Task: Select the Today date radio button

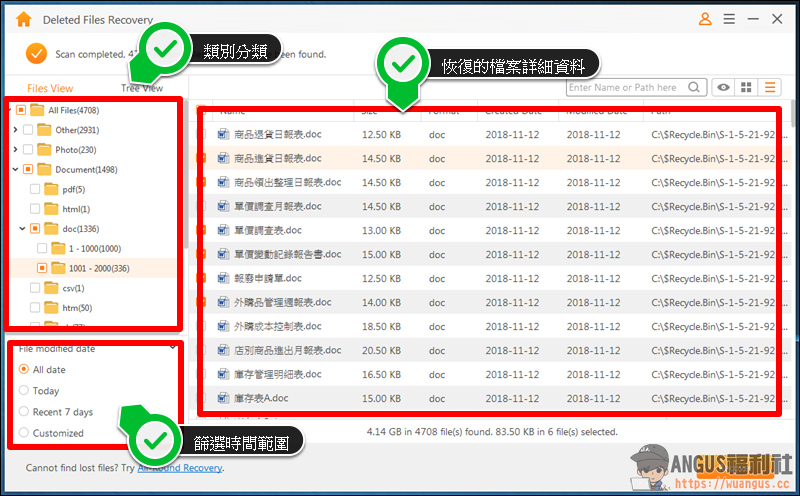Action: pyautogui.click(x=23, y=390)
